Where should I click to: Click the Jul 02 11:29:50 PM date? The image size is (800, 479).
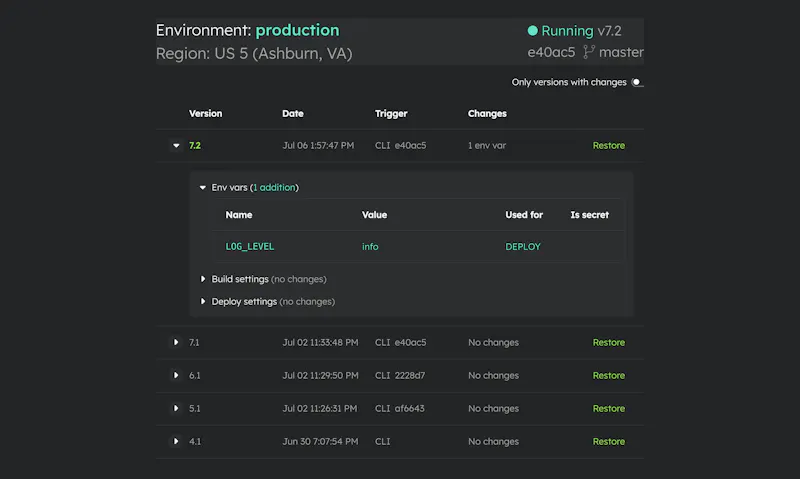tap(320, 375)
